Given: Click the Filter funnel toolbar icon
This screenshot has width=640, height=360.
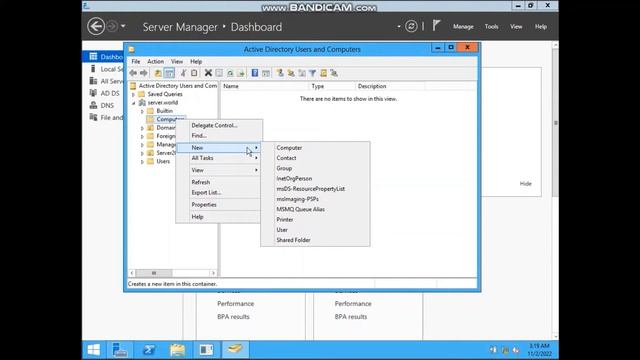Looking at the screenshot, I should point(313,73).
